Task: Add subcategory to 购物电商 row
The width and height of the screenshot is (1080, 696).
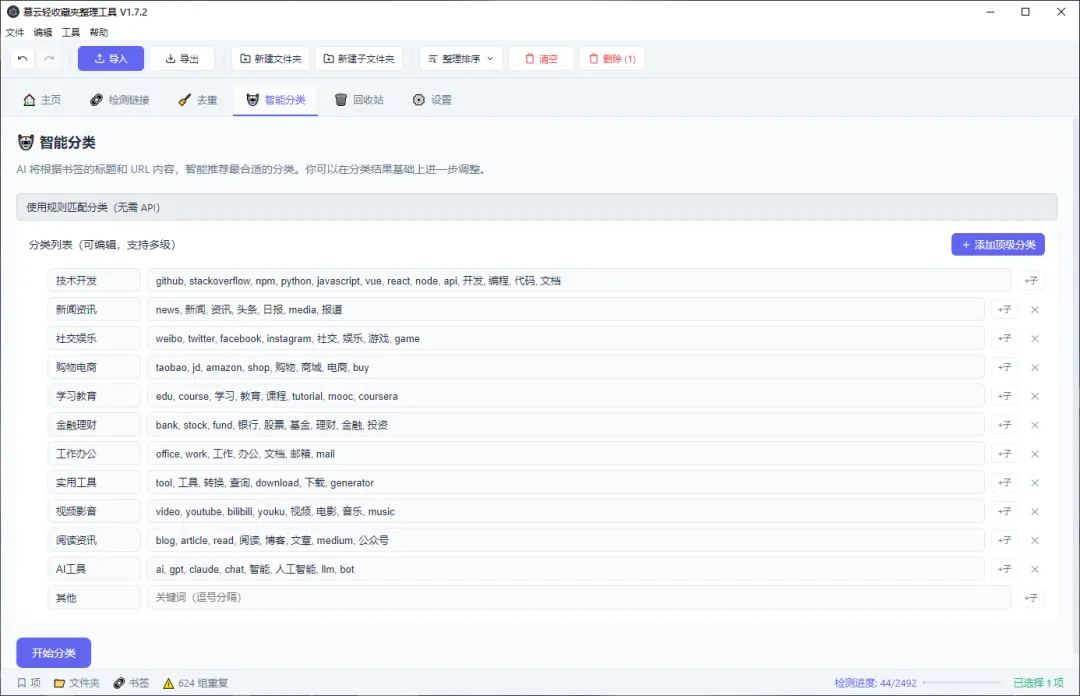Action: (x=1005, y=367)
